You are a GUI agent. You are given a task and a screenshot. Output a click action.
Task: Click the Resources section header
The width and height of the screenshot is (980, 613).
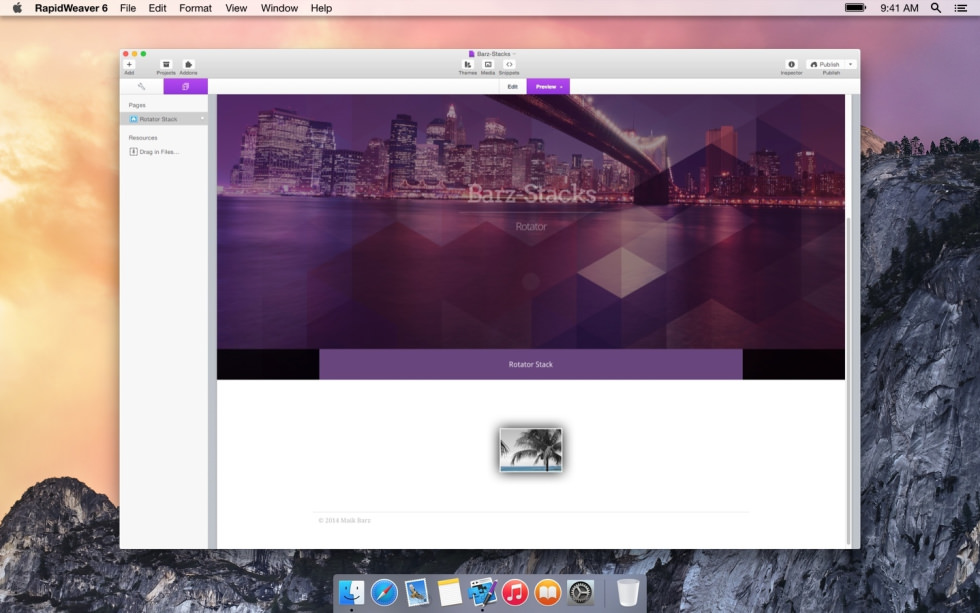click(143, 137)
